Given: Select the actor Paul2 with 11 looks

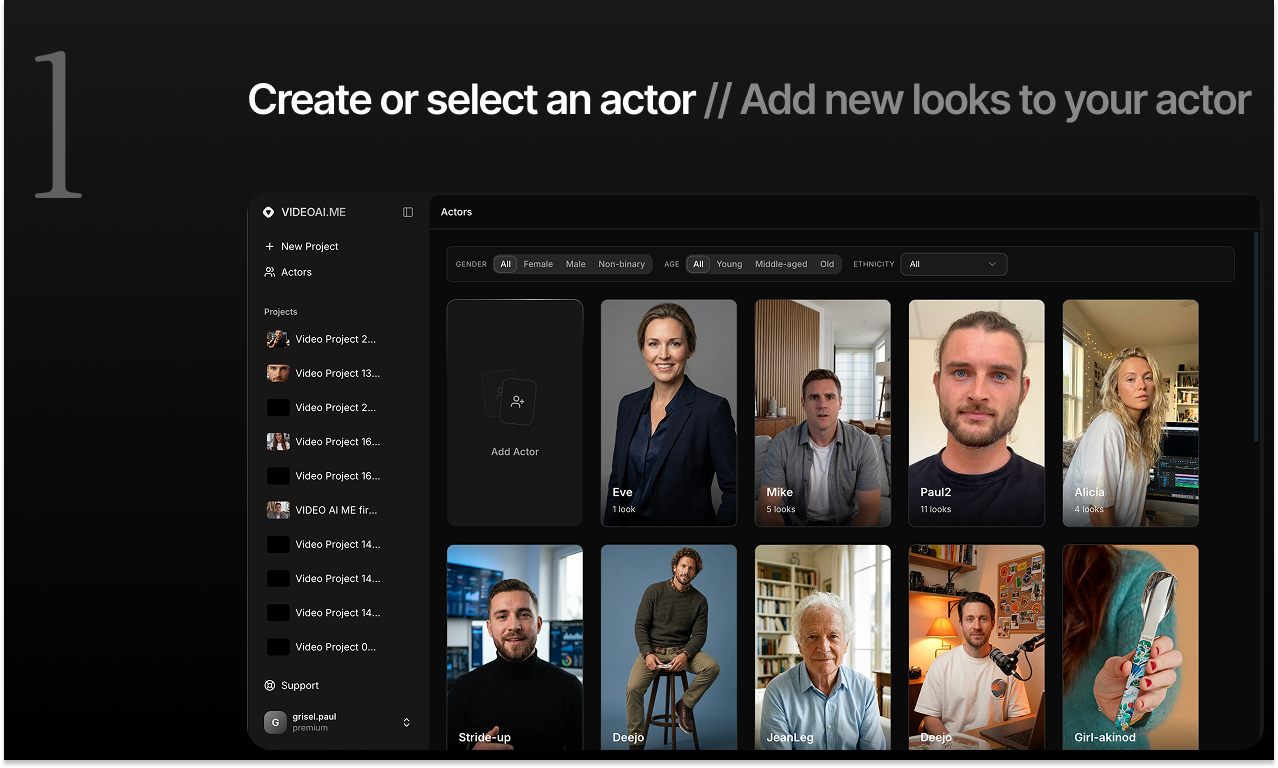Looking at the screenshot, I should click(976, 413).
